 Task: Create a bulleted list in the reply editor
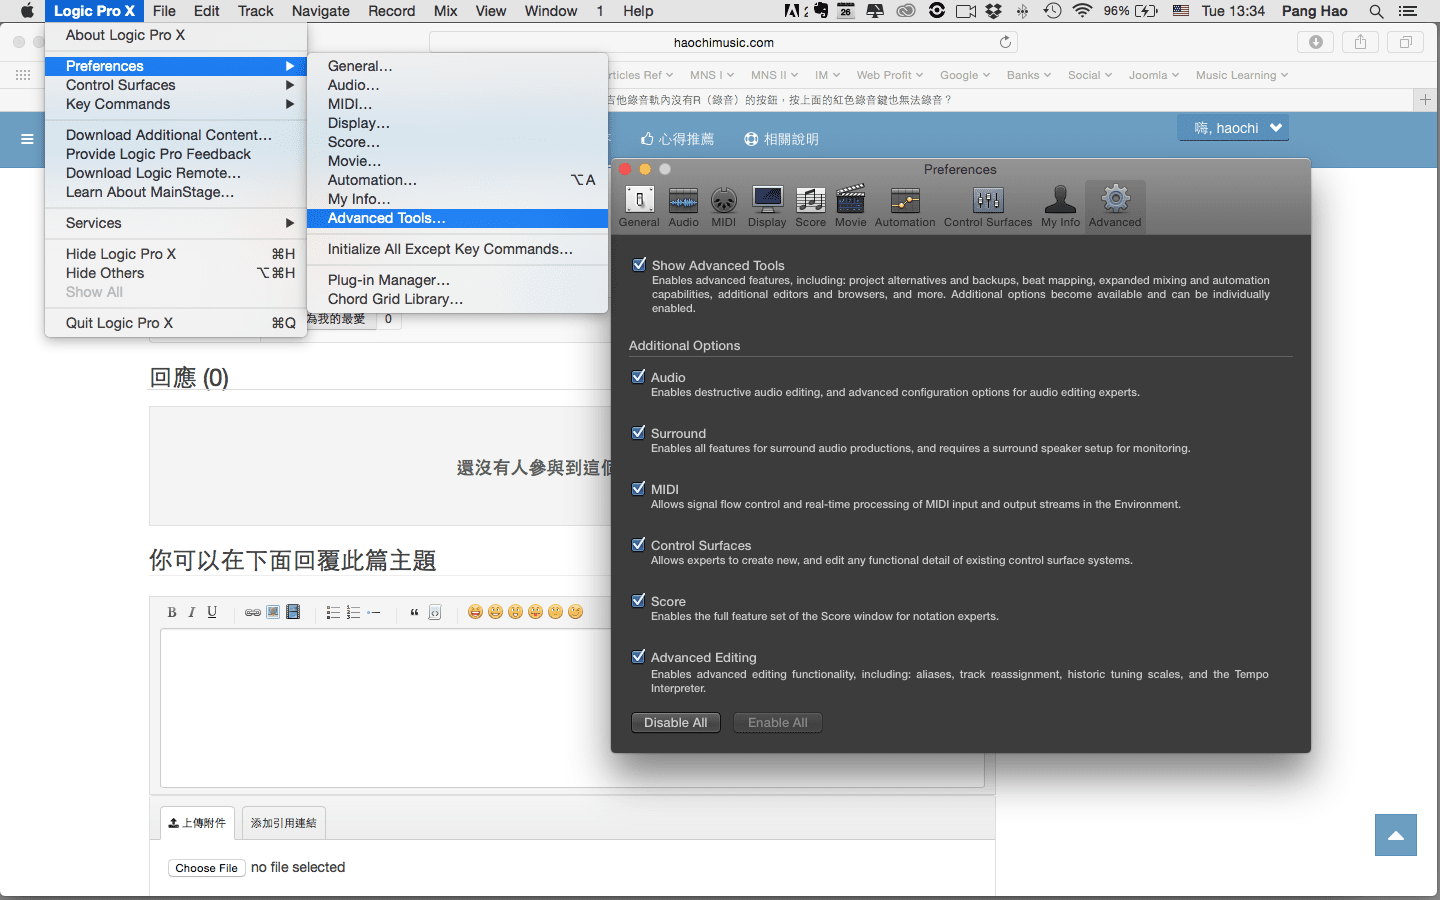pos(334,612)
